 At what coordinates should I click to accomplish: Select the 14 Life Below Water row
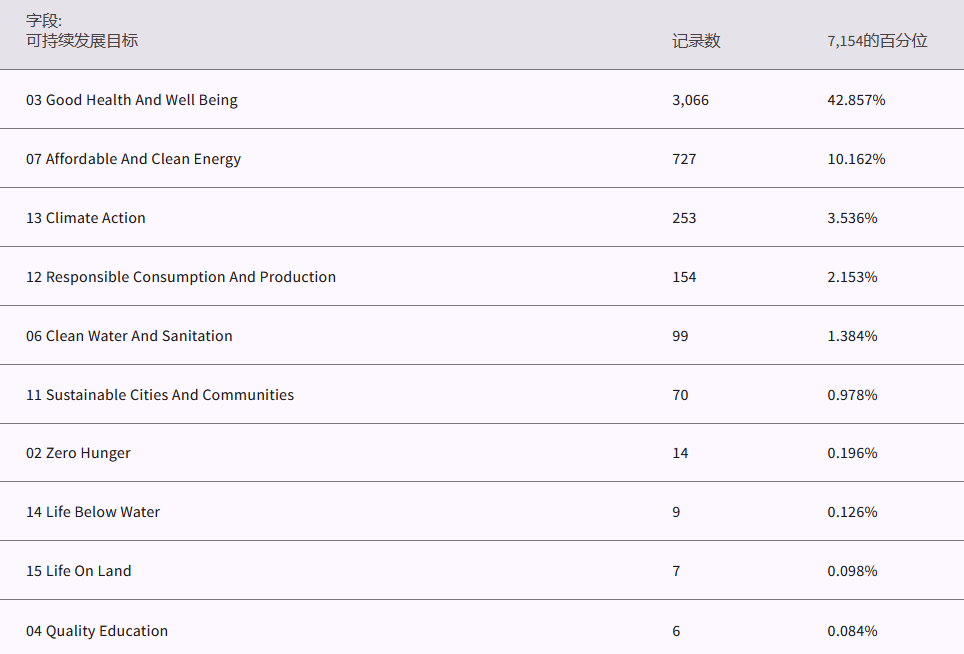pos(93,512)
